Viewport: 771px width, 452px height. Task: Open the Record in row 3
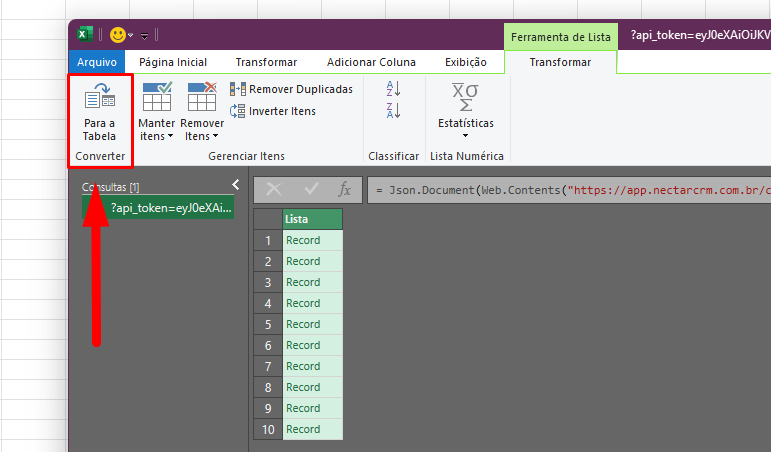click(303, 282)
